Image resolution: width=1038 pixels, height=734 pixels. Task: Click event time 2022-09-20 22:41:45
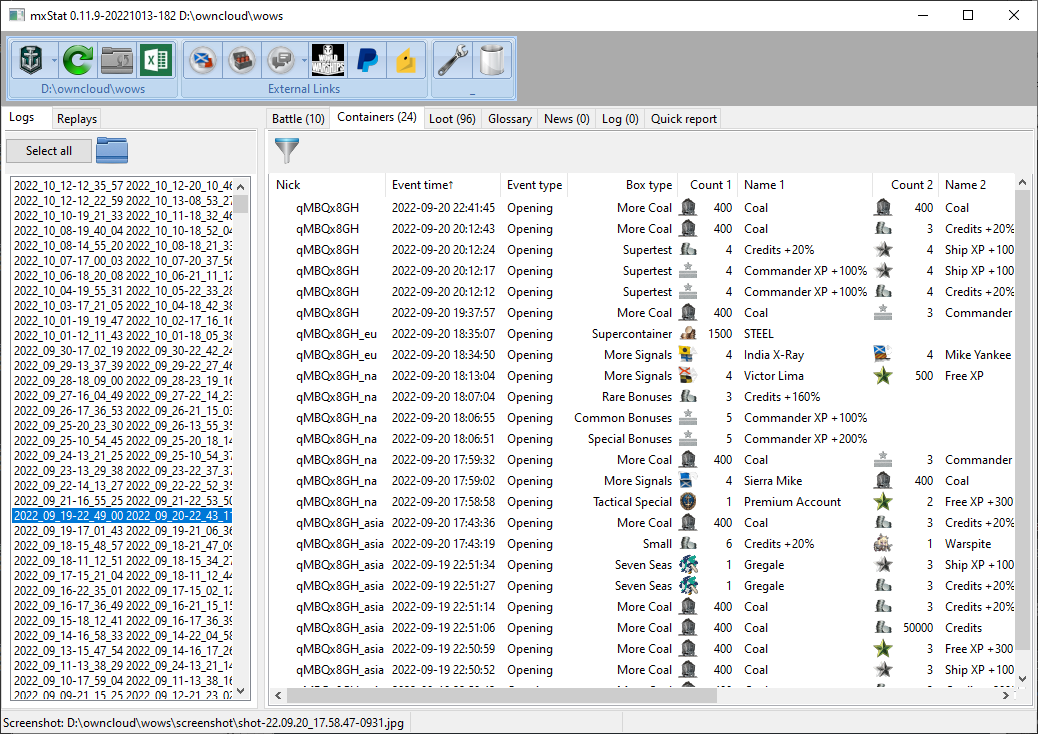[443, 207]
